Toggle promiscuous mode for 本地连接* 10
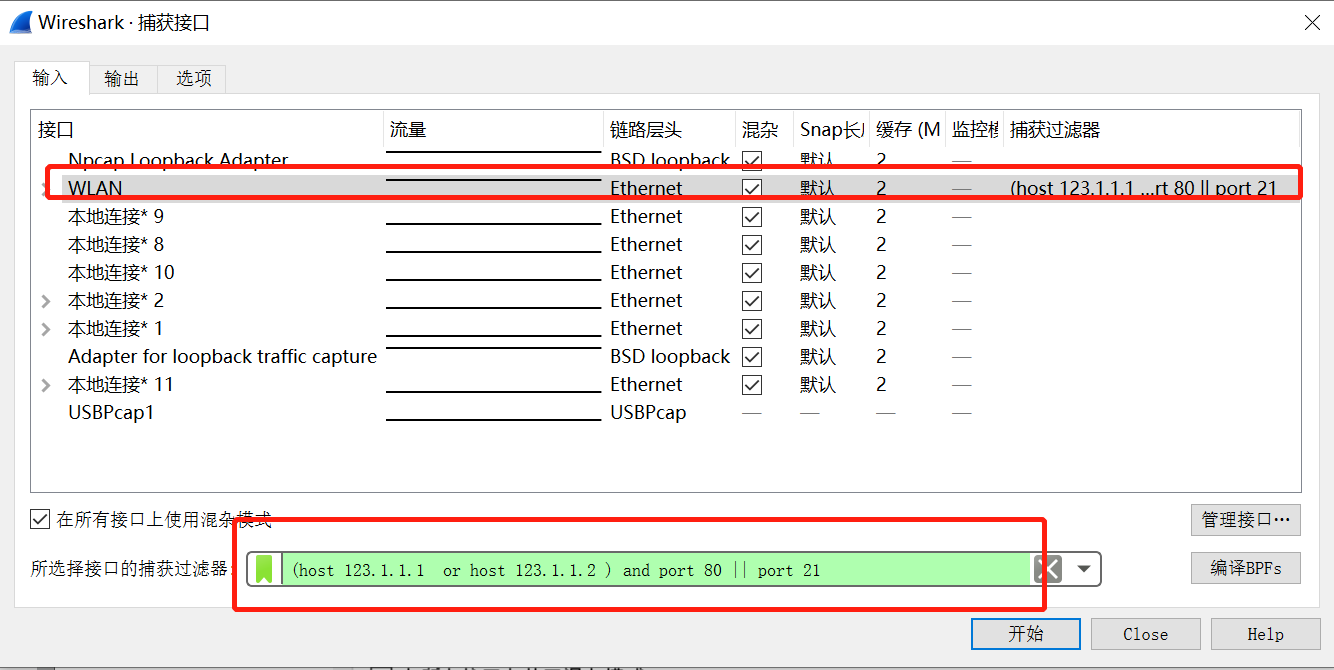 pyautogui.click(x=752, y=272)
